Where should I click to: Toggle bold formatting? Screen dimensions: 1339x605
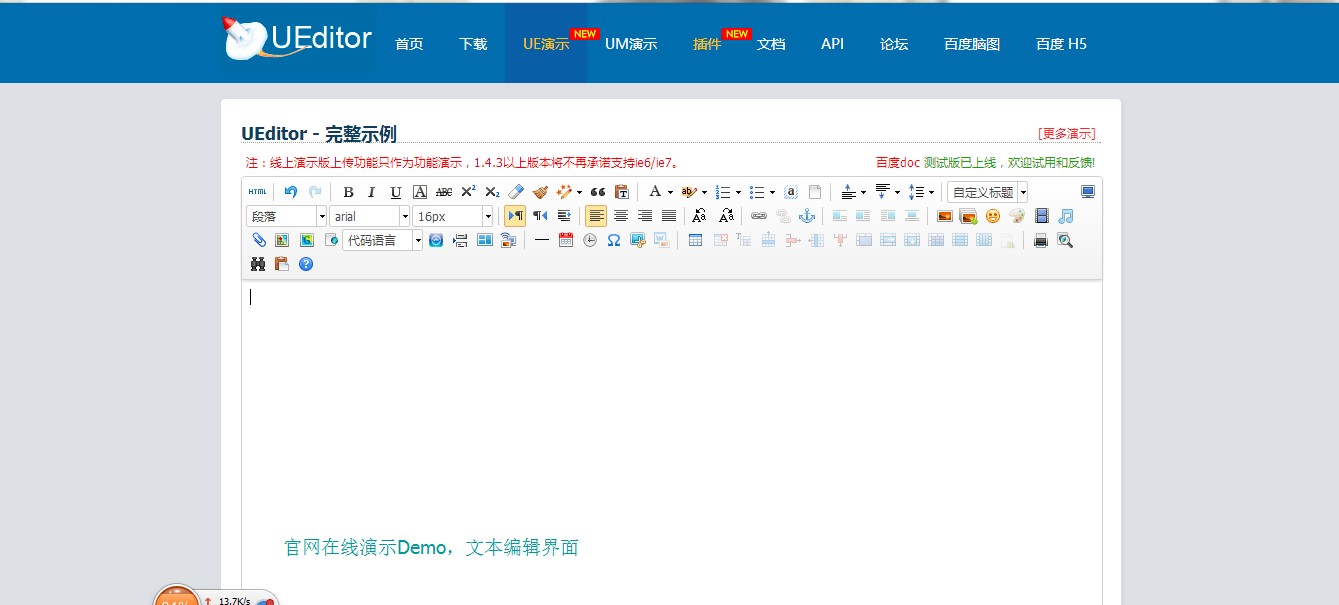click(348, 191)
